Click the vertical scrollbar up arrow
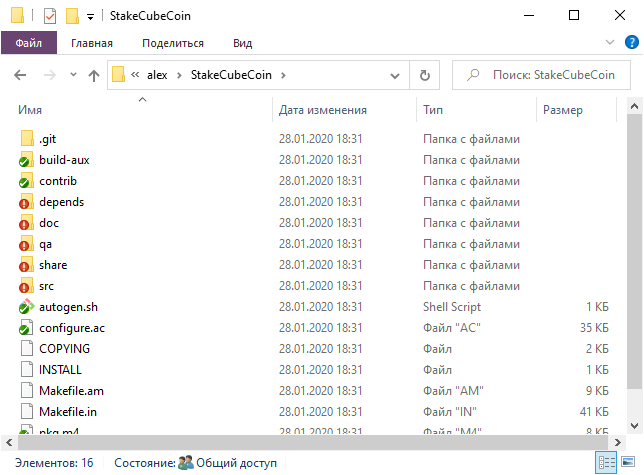The width and height of the screenshot is (644, 475). coord(634,106)
